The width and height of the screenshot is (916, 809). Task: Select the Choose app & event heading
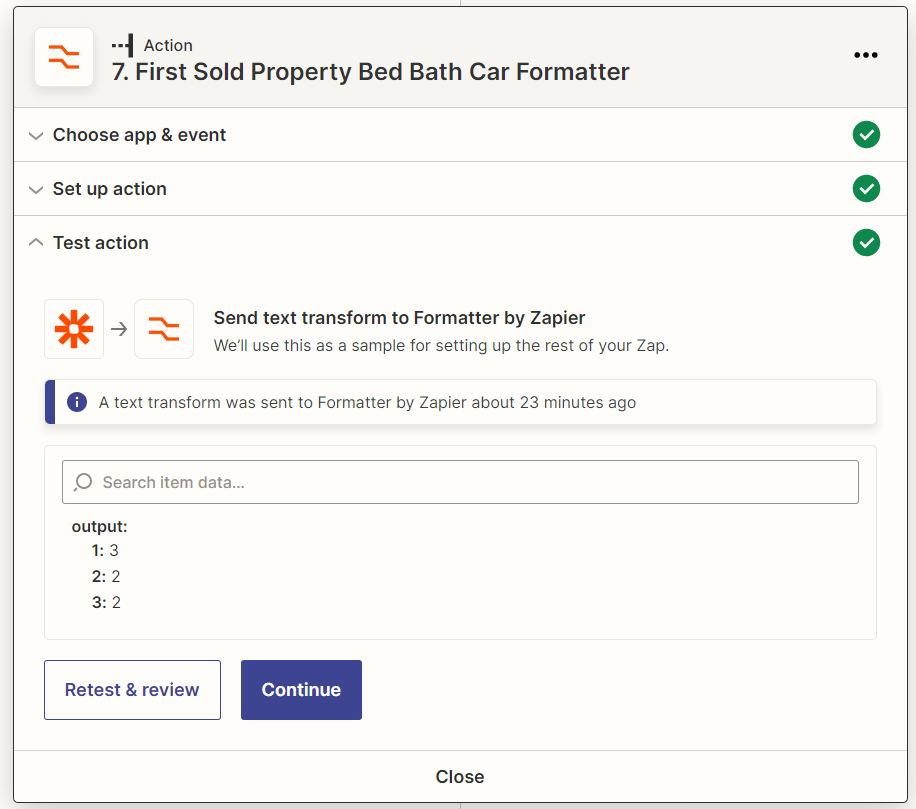[x=139, y=135]
